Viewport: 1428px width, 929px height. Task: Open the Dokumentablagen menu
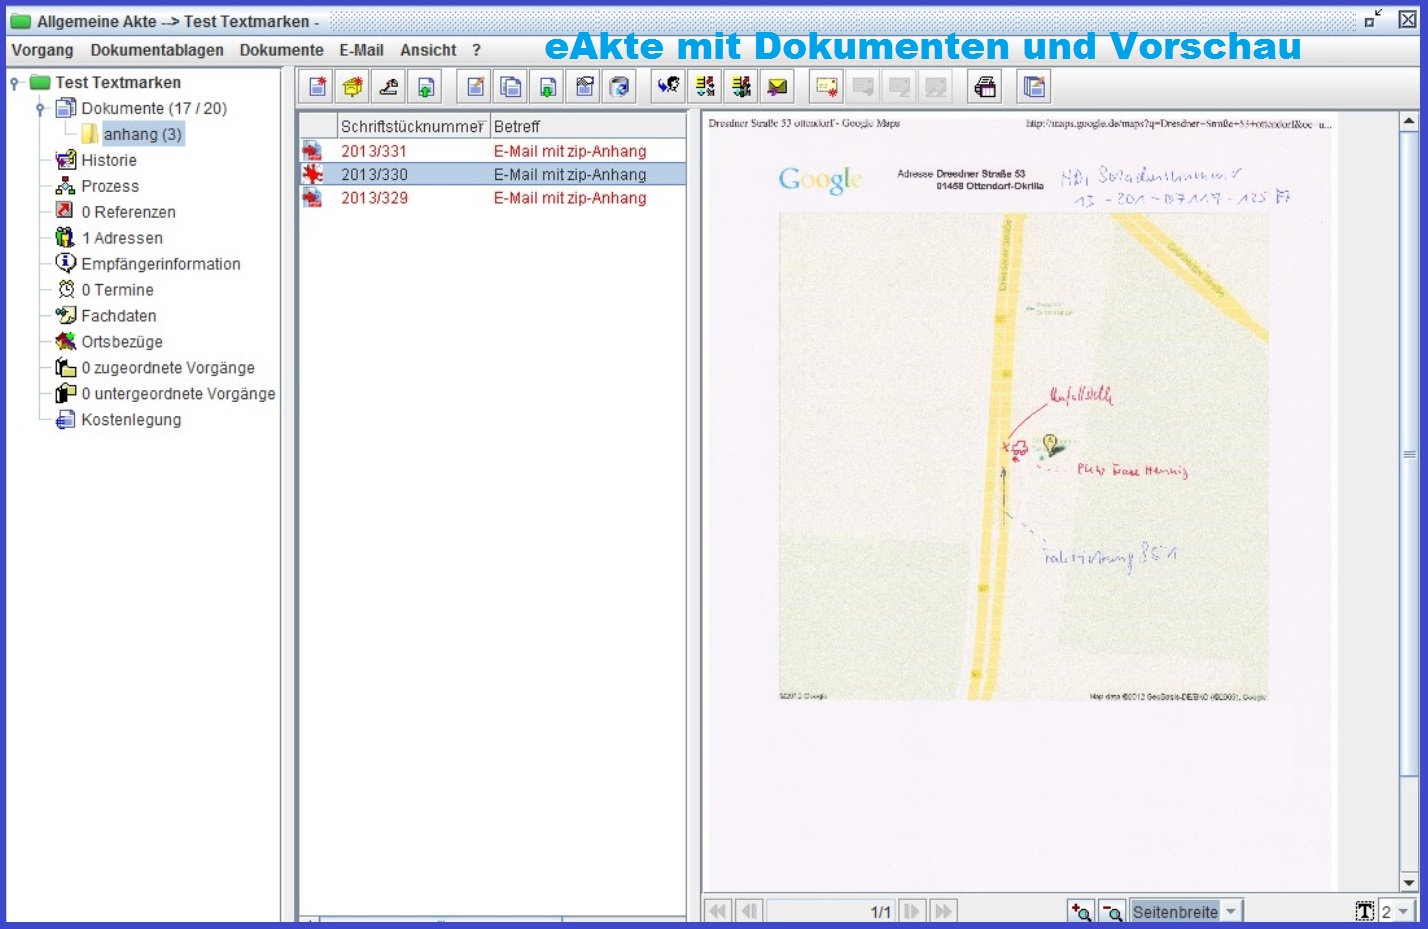(x=157, y=50)
